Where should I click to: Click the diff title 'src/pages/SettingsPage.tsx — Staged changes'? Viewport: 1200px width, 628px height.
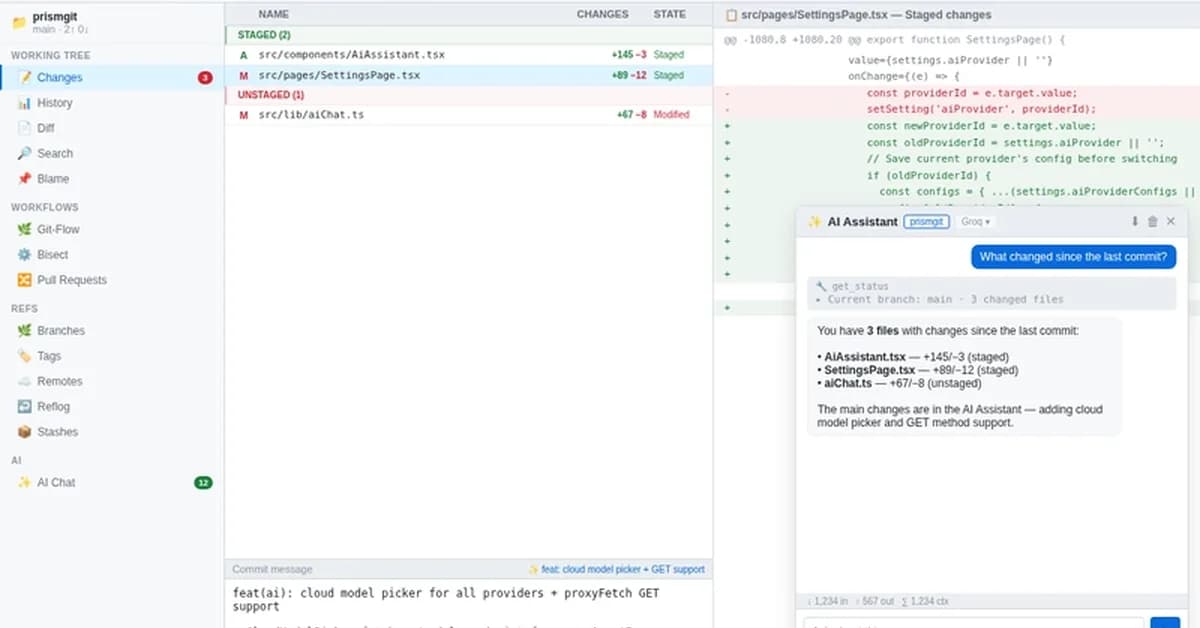coord(866,15)
